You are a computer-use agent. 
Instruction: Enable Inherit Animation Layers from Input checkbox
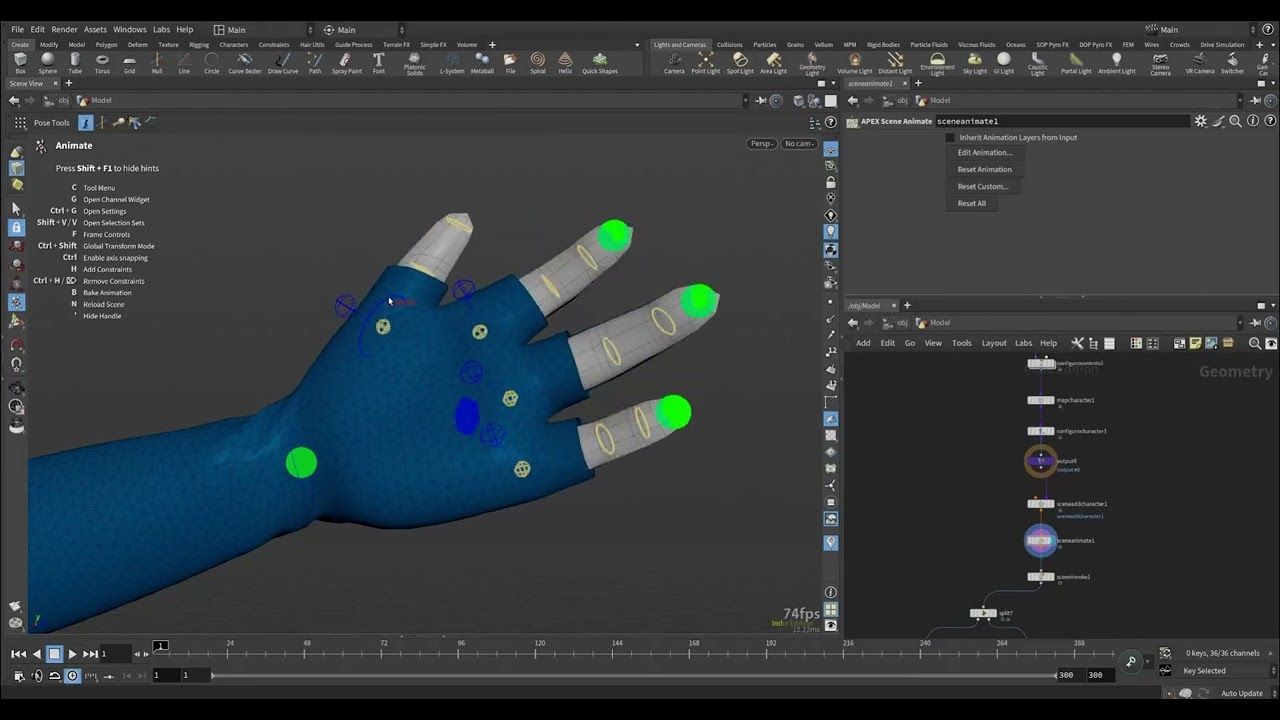coord(950,137)
